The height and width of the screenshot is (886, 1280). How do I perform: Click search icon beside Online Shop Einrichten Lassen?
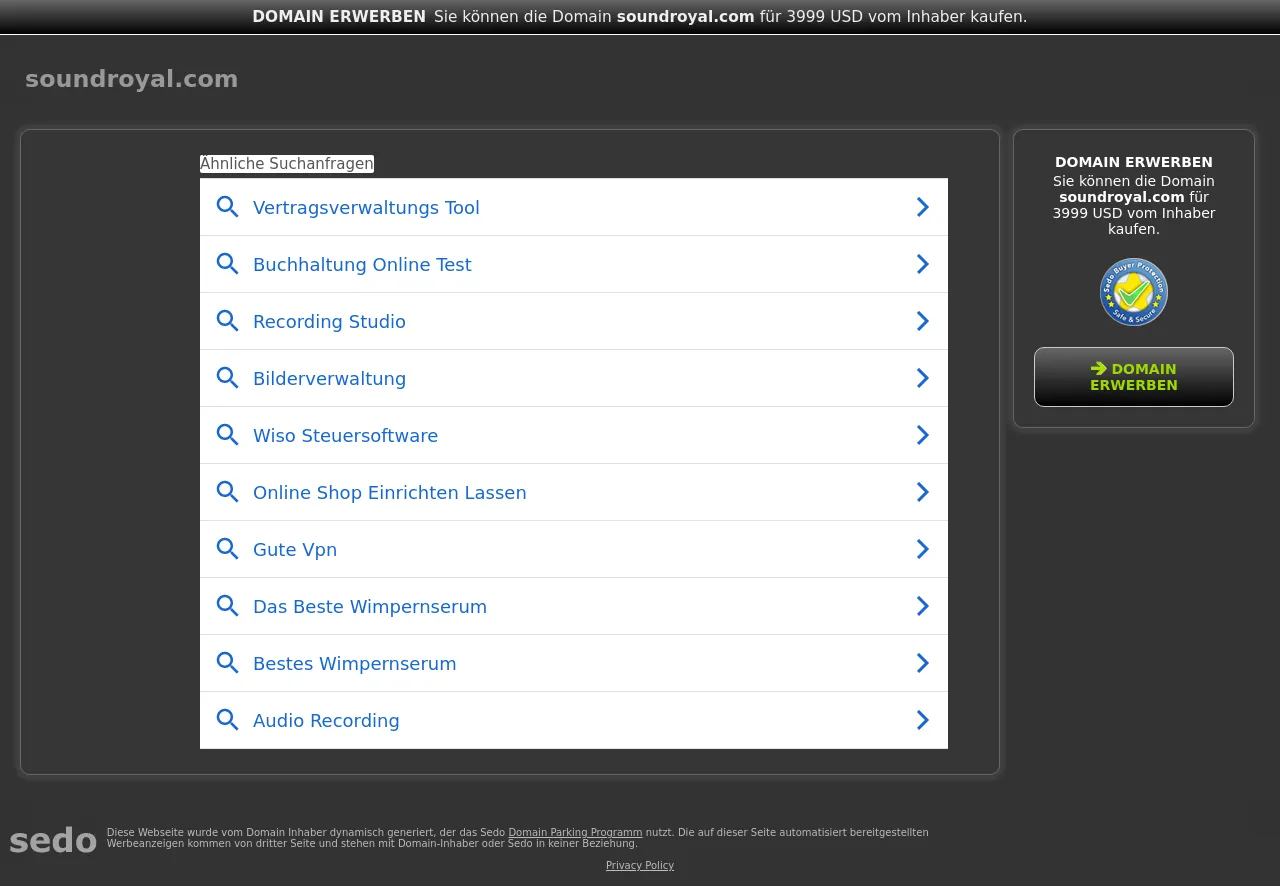pyautogui.click(x=228, y=492)
